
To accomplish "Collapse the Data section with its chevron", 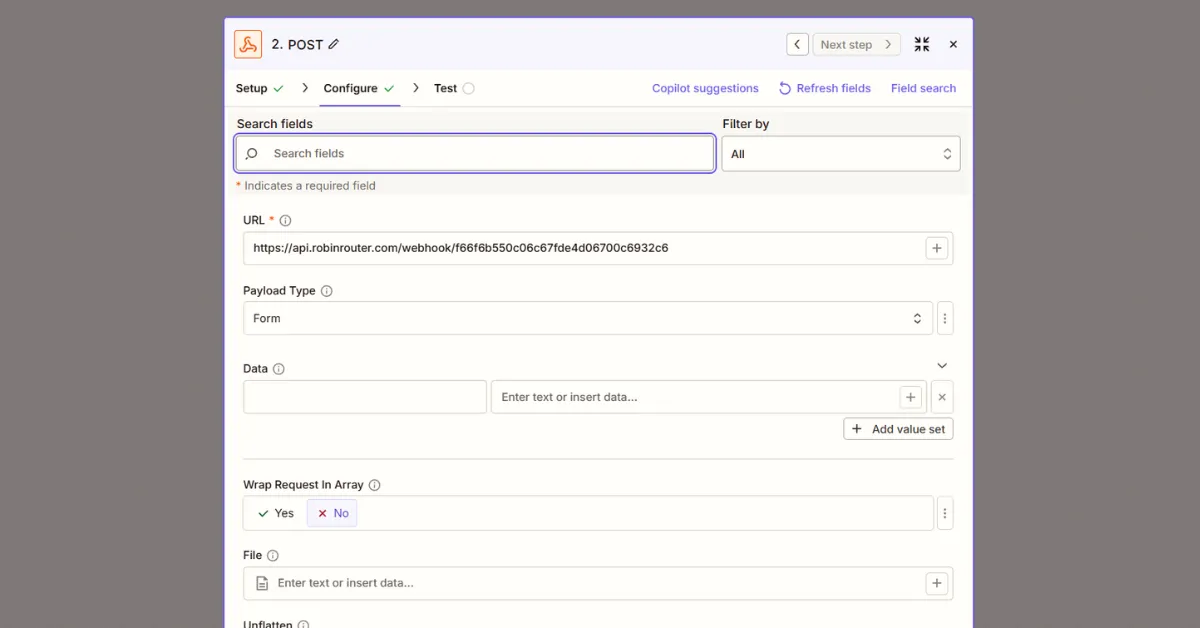I will (x=941, y=365).
